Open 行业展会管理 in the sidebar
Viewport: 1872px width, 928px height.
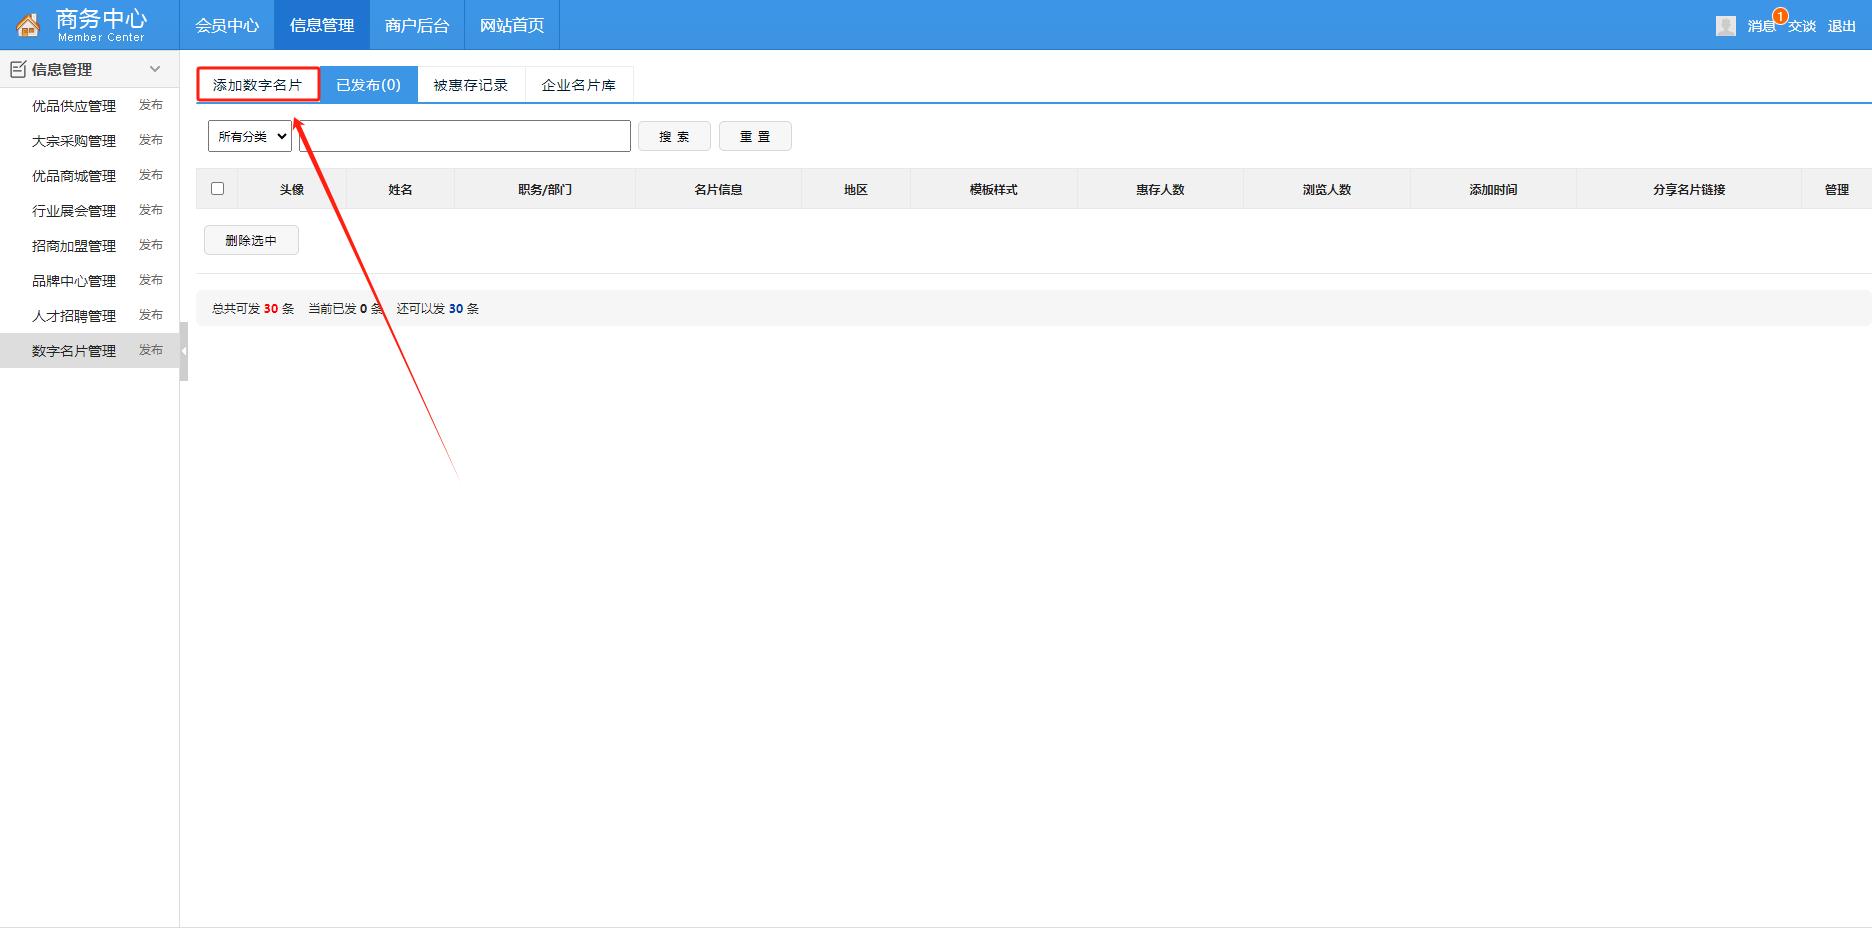tap(74, 211)
